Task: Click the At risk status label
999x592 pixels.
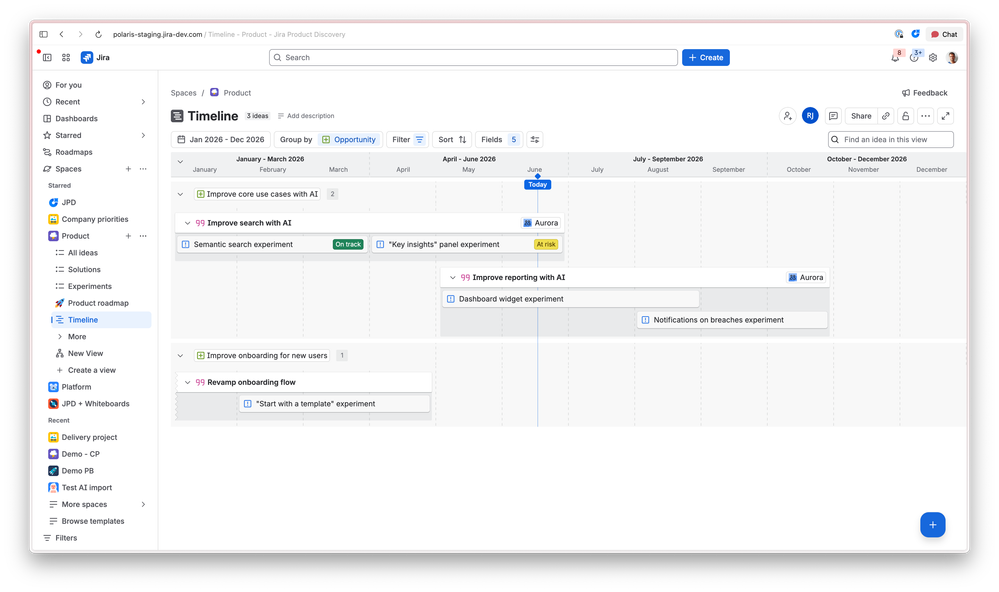Action: coord(546,244)
